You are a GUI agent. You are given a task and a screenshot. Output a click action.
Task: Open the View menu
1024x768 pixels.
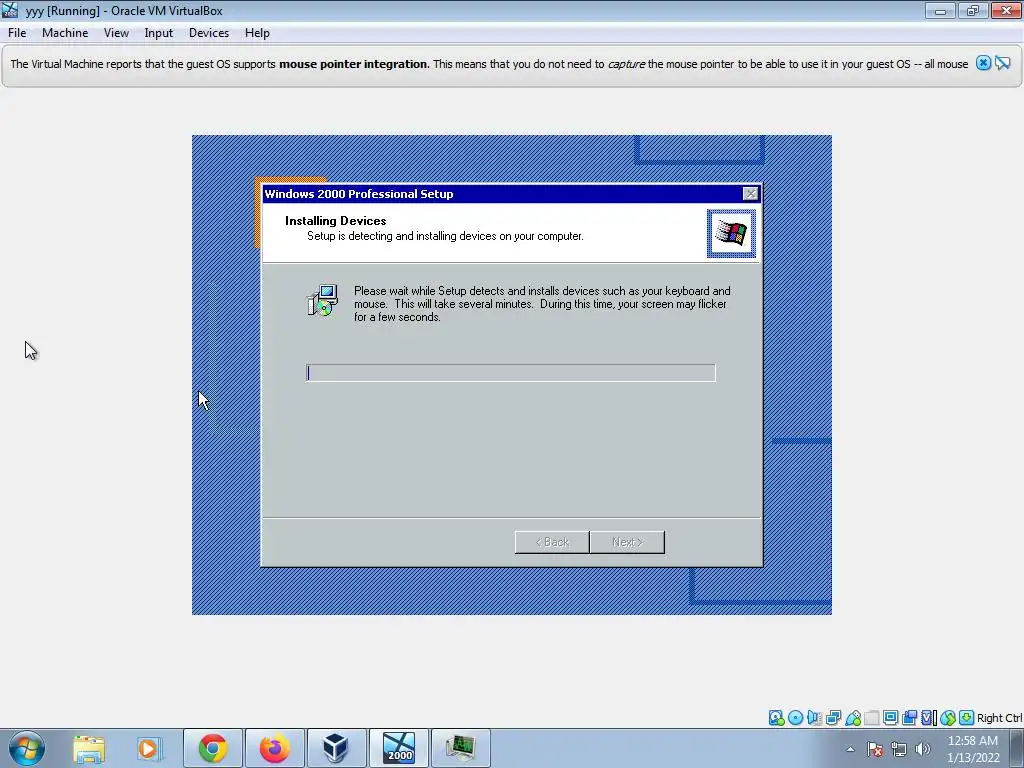116,33
